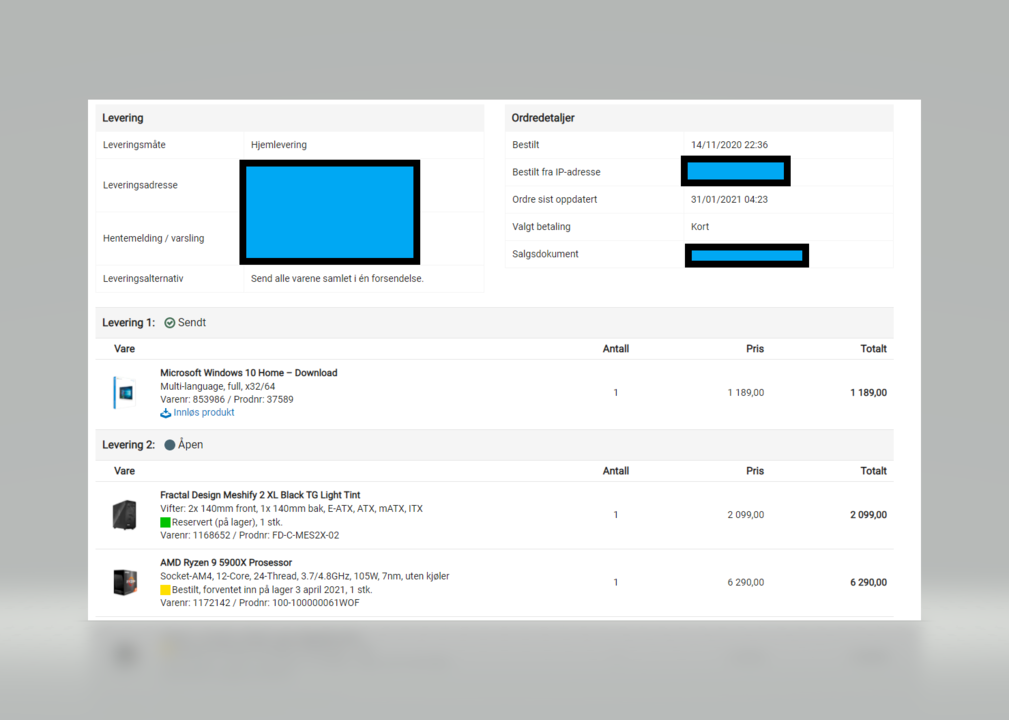Screen dimensions: 1009x720
Task: Click the 'Levering 1:' heading
Action: [129, 323]
